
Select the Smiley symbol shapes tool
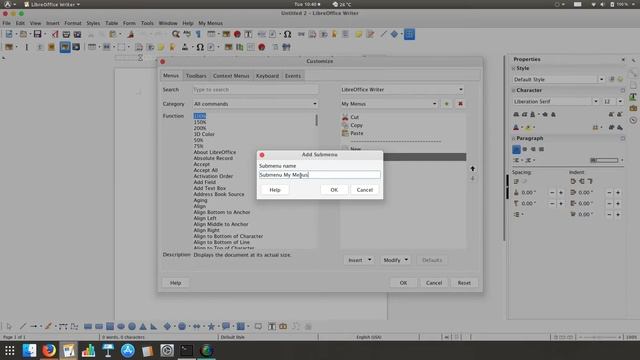pos(182,326)
